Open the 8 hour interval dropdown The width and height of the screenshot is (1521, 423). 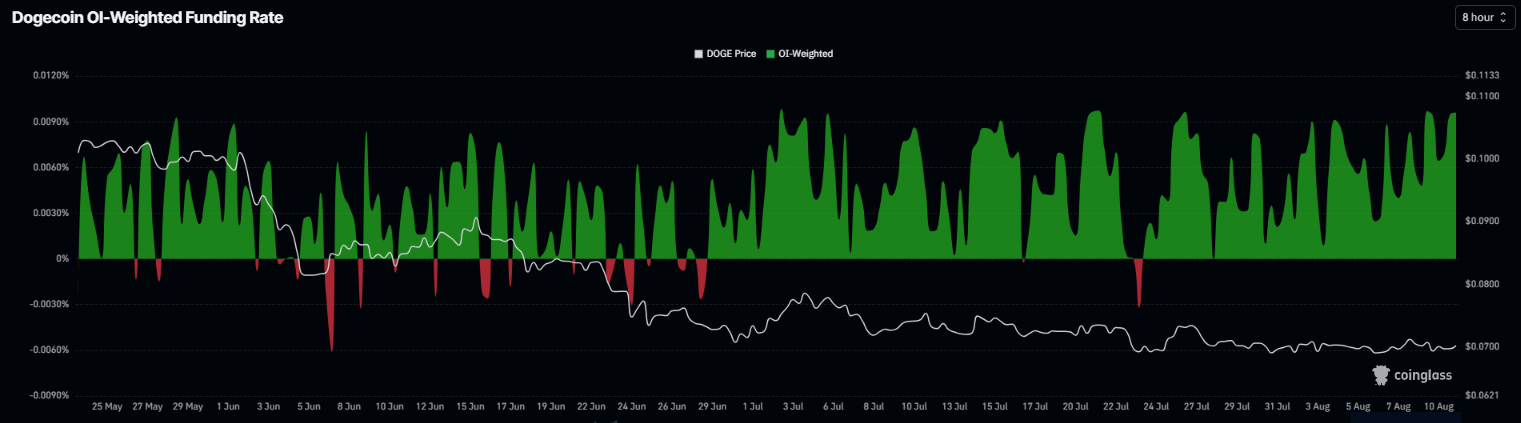1485,17
